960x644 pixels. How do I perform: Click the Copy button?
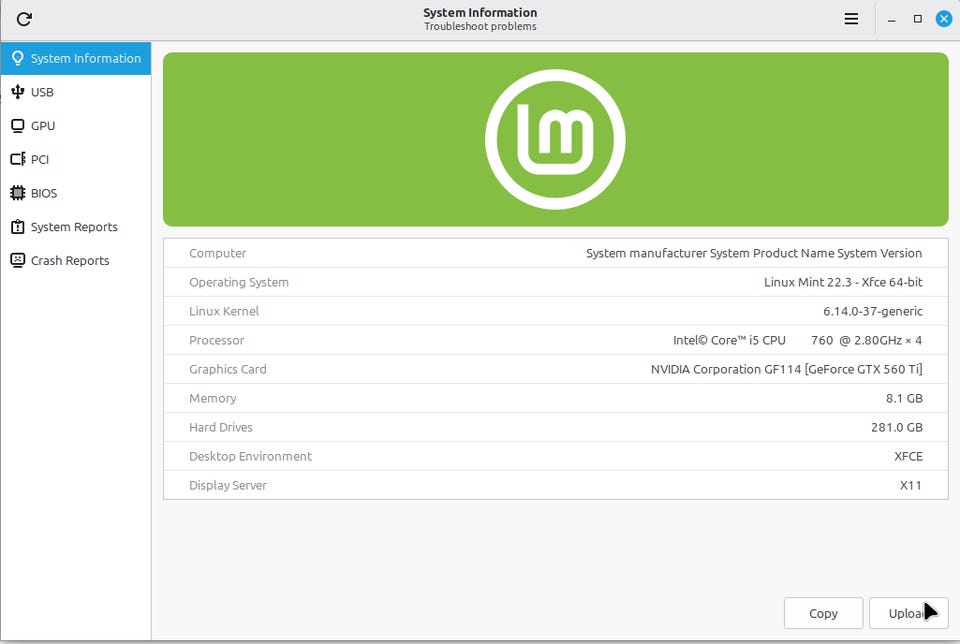(x=823, y=613)
